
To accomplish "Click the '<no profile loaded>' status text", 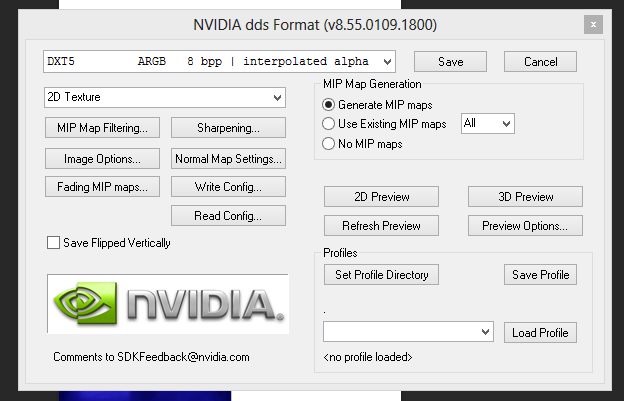I will (x=368, y=357).
